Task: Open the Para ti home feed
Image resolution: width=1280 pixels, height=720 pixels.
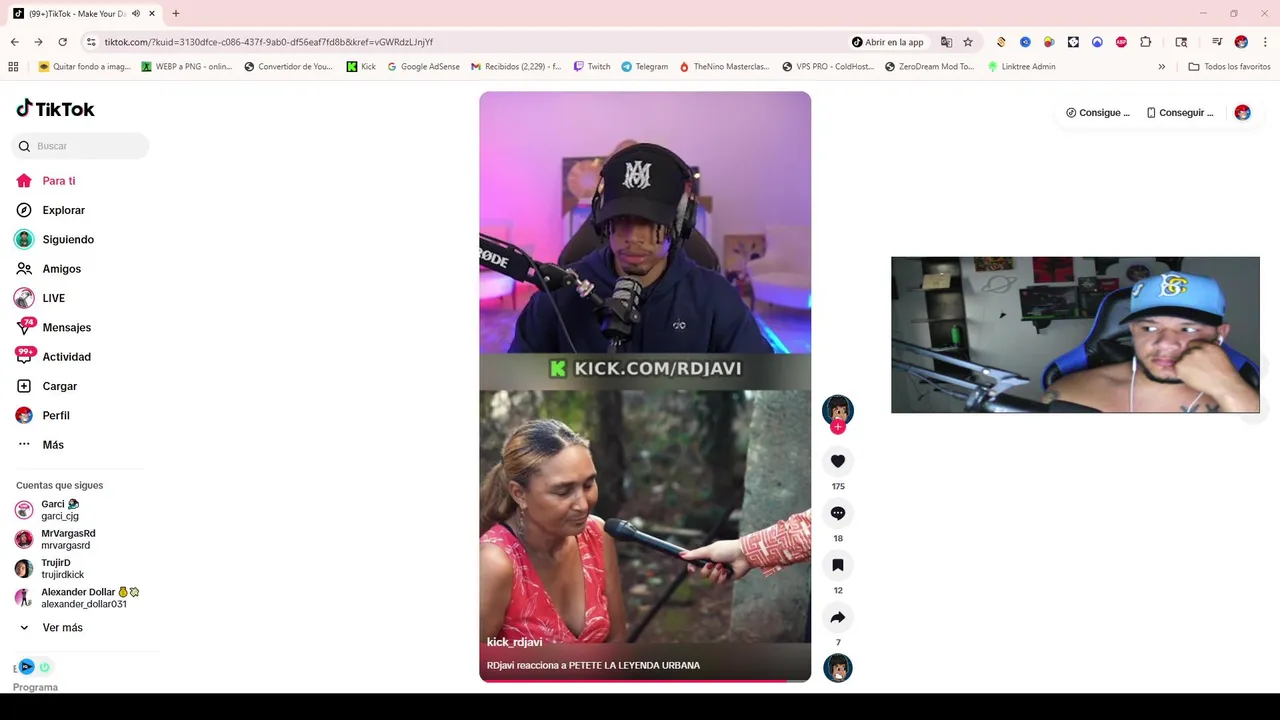Action: [59, 181]
